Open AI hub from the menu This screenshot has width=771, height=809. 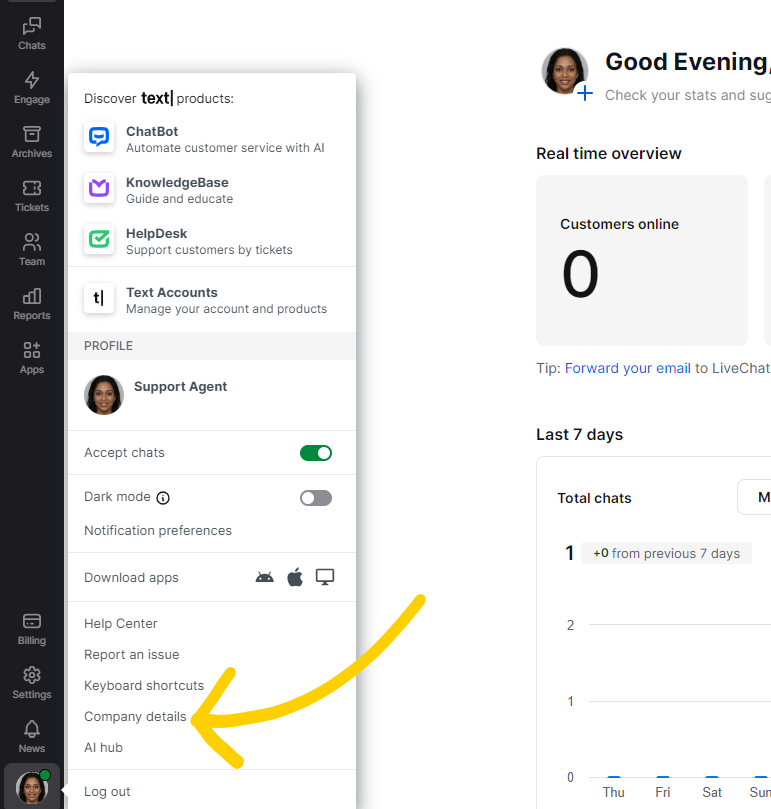tap(103, 747)
